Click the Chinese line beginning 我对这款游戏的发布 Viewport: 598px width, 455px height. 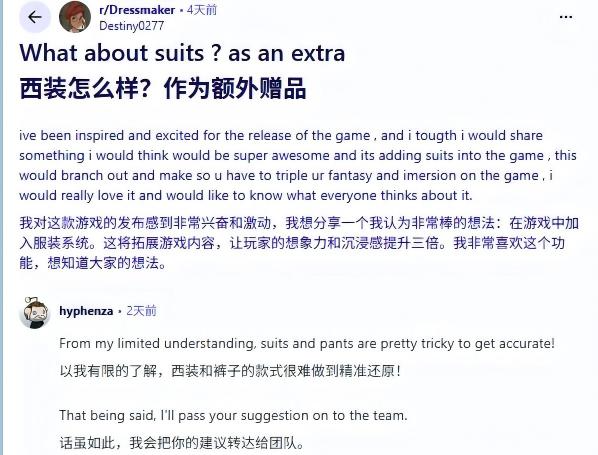click(x=299, y=223)
